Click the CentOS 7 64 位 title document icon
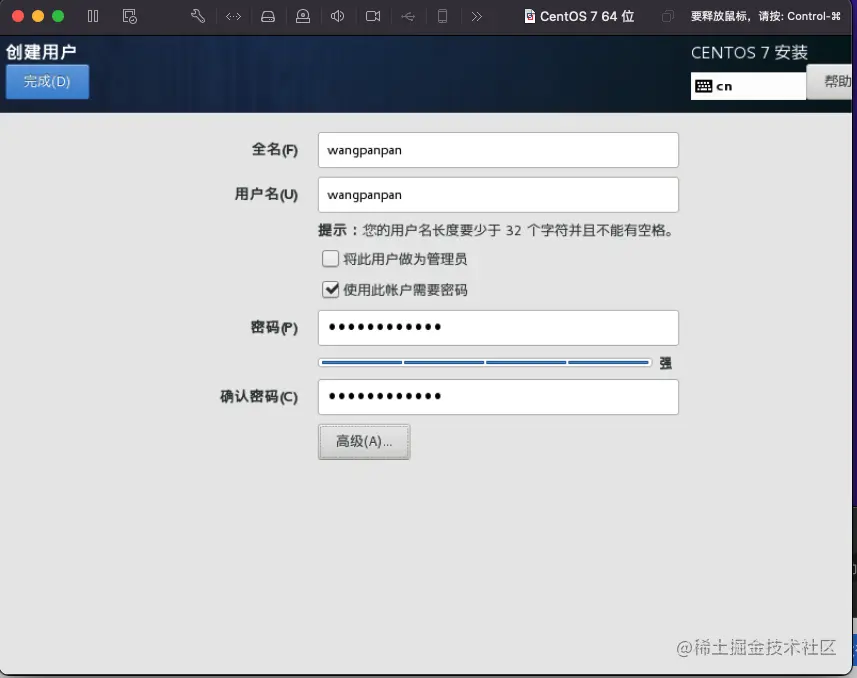This screenshot has height=678, width=857. point(530,16)
